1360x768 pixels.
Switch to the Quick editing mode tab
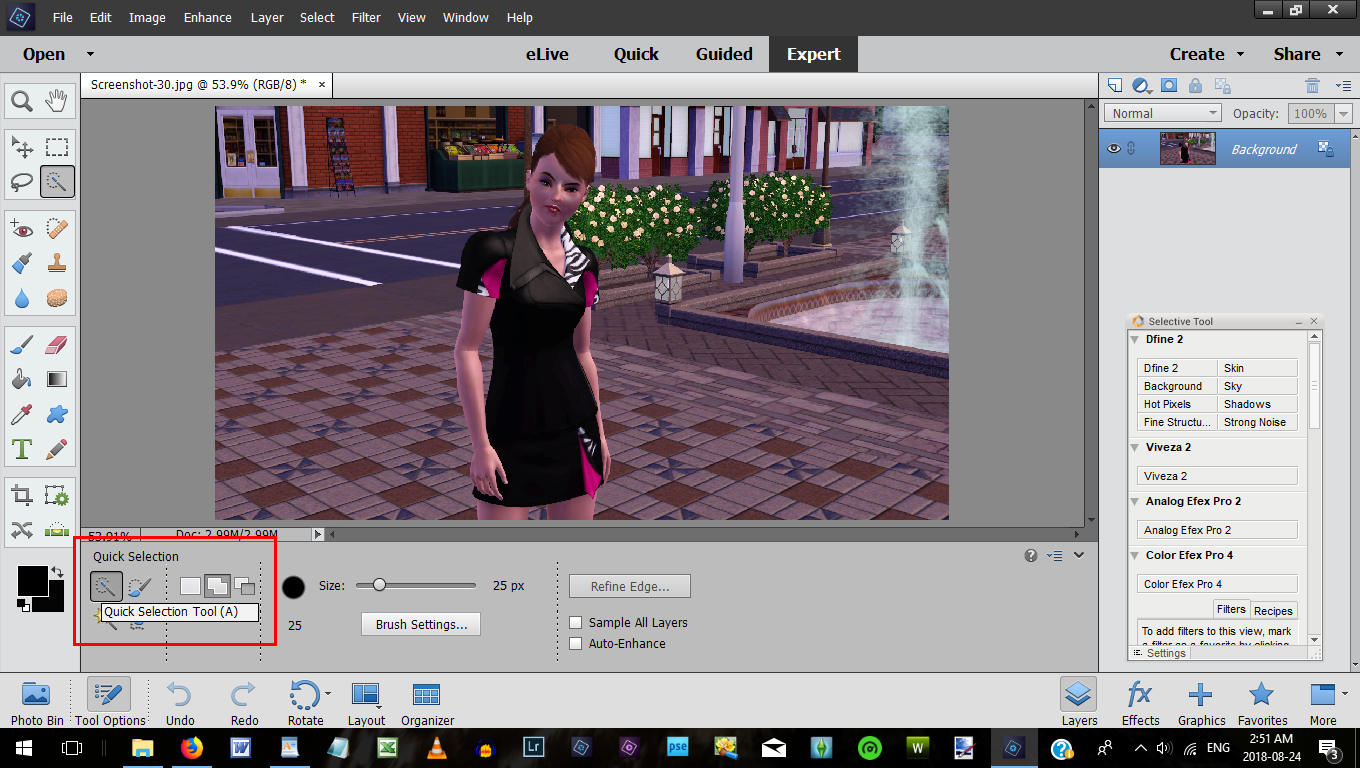636,54
